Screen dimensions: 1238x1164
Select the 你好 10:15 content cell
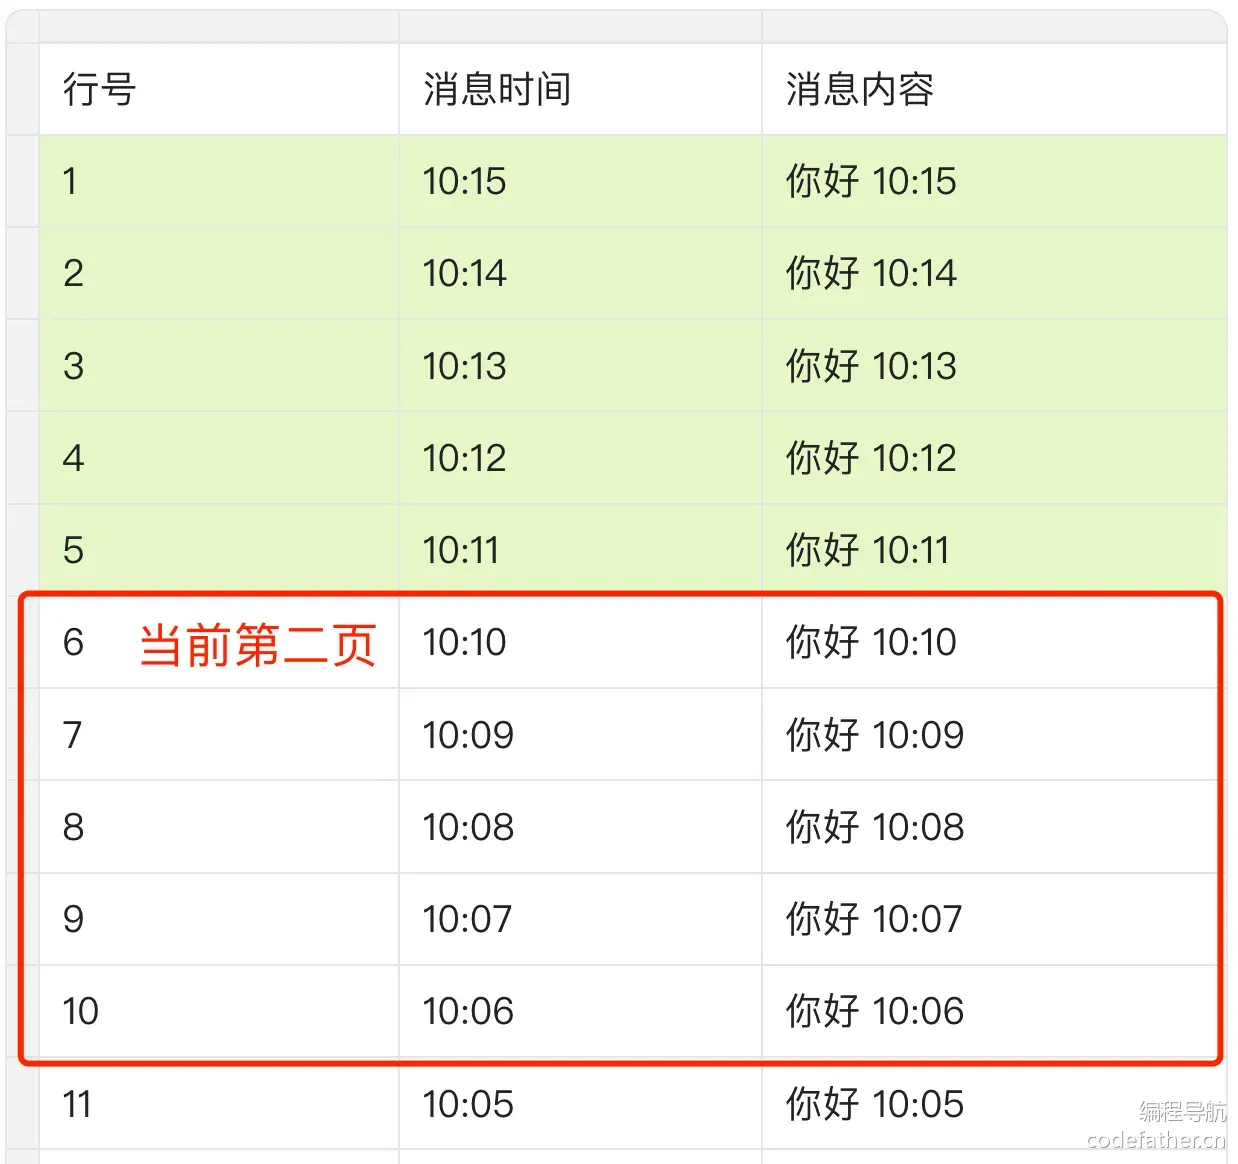994,181
